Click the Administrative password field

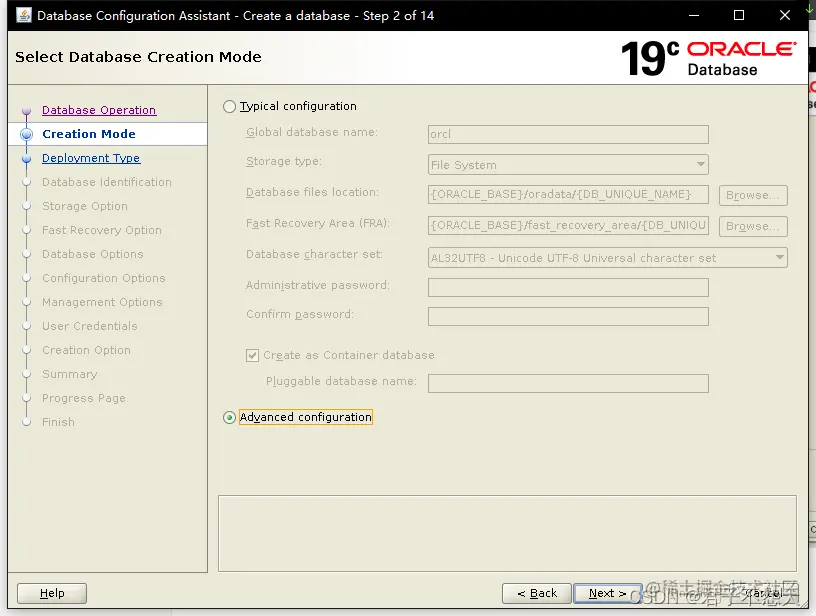click(x=568, y=287)
